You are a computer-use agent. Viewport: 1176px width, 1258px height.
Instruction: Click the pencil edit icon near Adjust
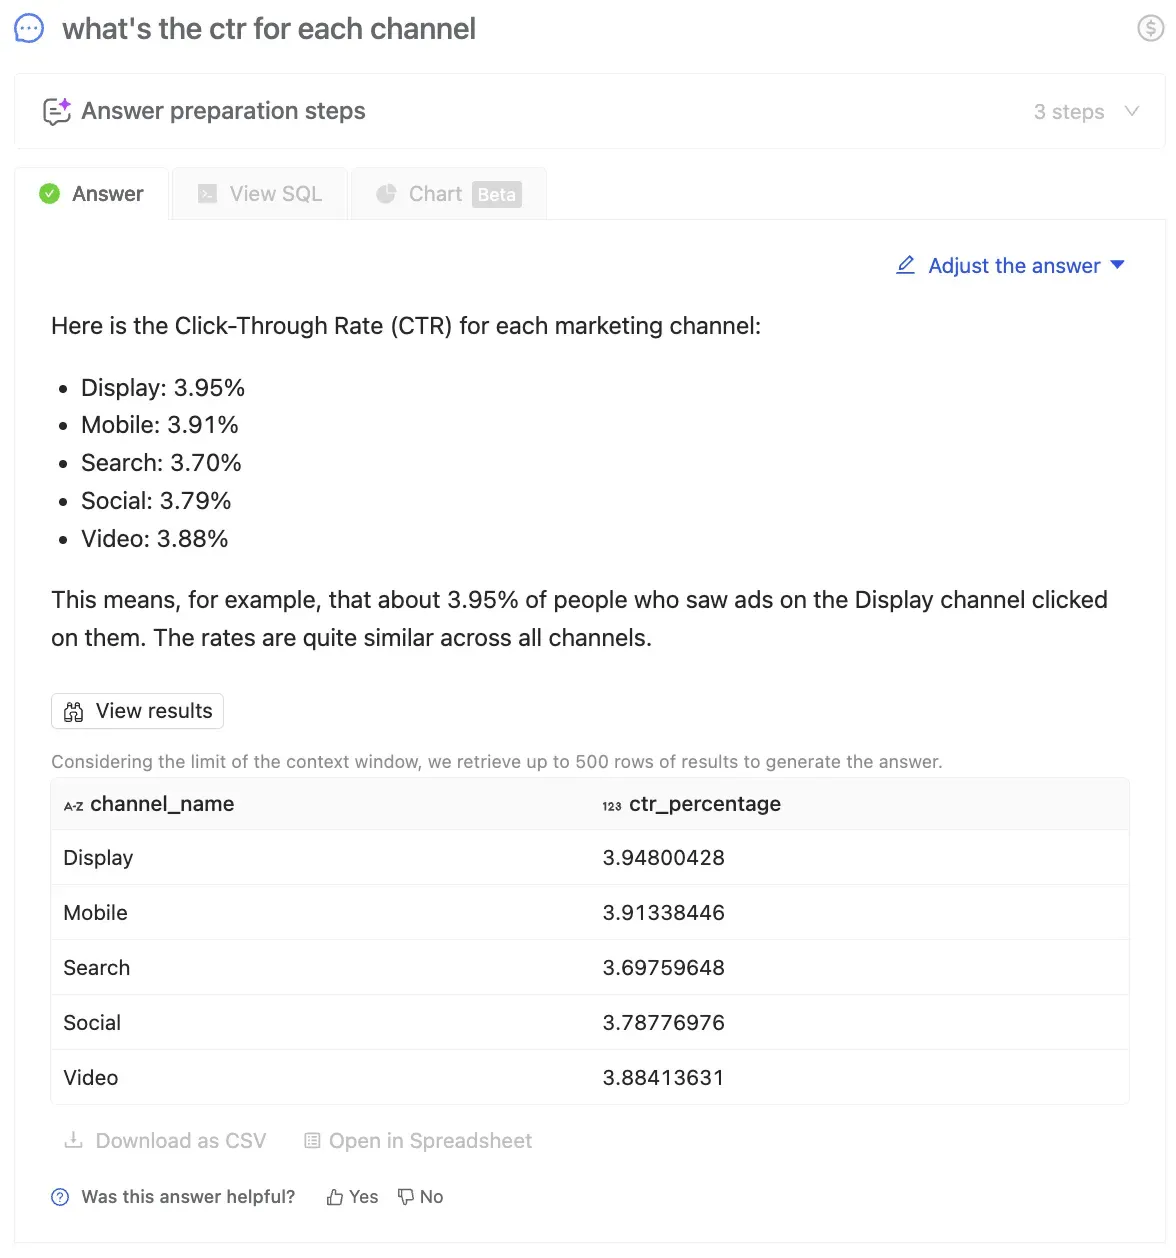906,265
